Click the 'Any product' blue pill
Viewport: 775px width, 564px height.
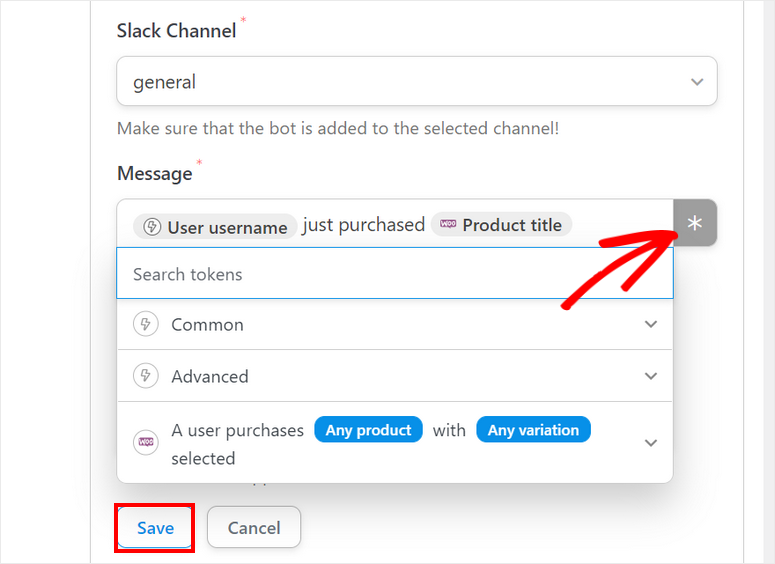(368, 430)
